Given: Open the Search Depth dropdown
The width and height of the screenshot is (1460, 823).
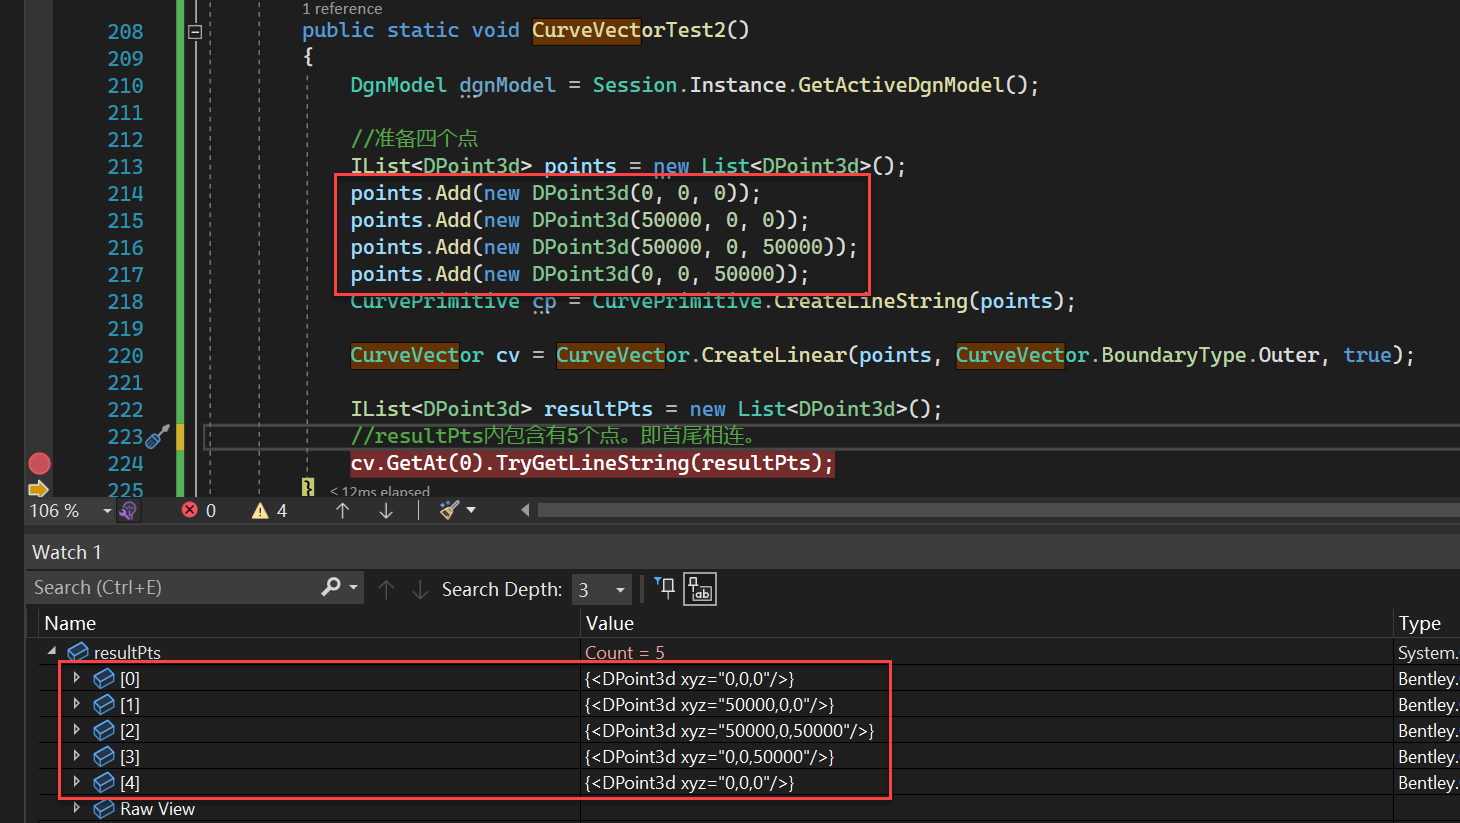Looking at the screenshot, I should click(620, 590).
